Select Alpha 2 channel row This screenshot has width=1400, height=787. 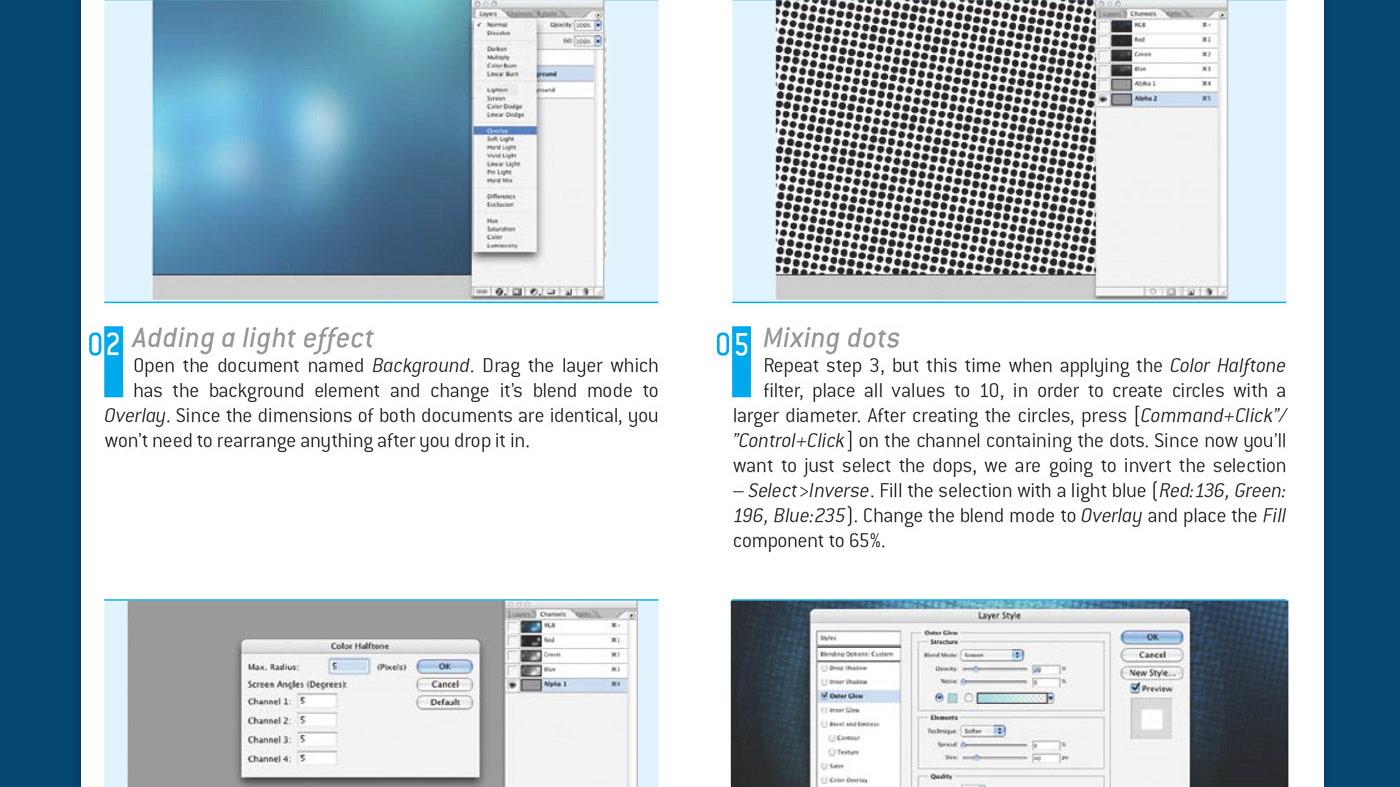(1157, 99)
